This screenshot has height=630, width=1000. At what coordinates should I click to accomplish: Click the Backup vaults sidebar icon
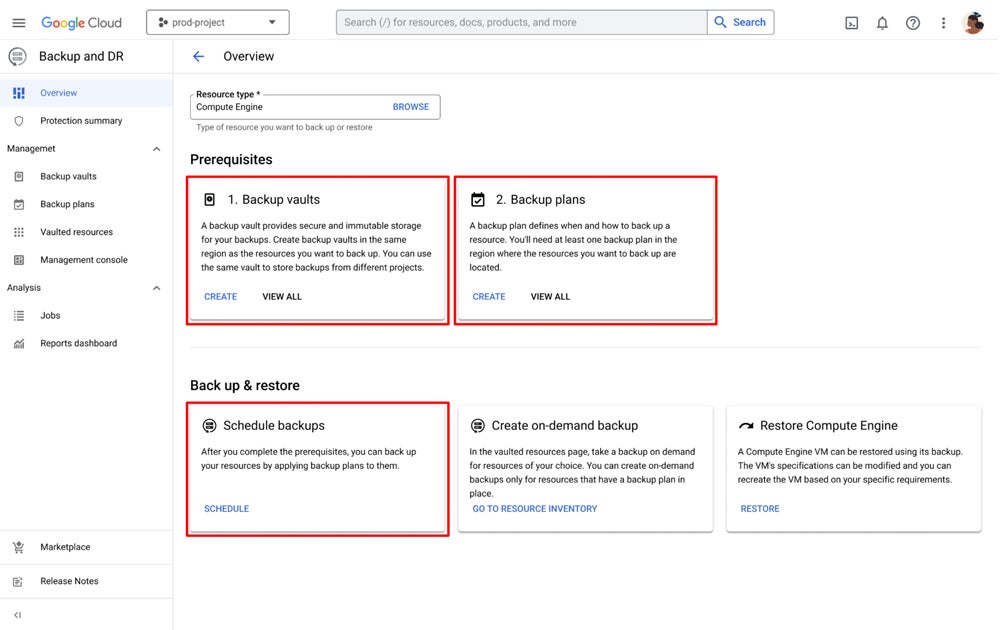pos(19,177)
